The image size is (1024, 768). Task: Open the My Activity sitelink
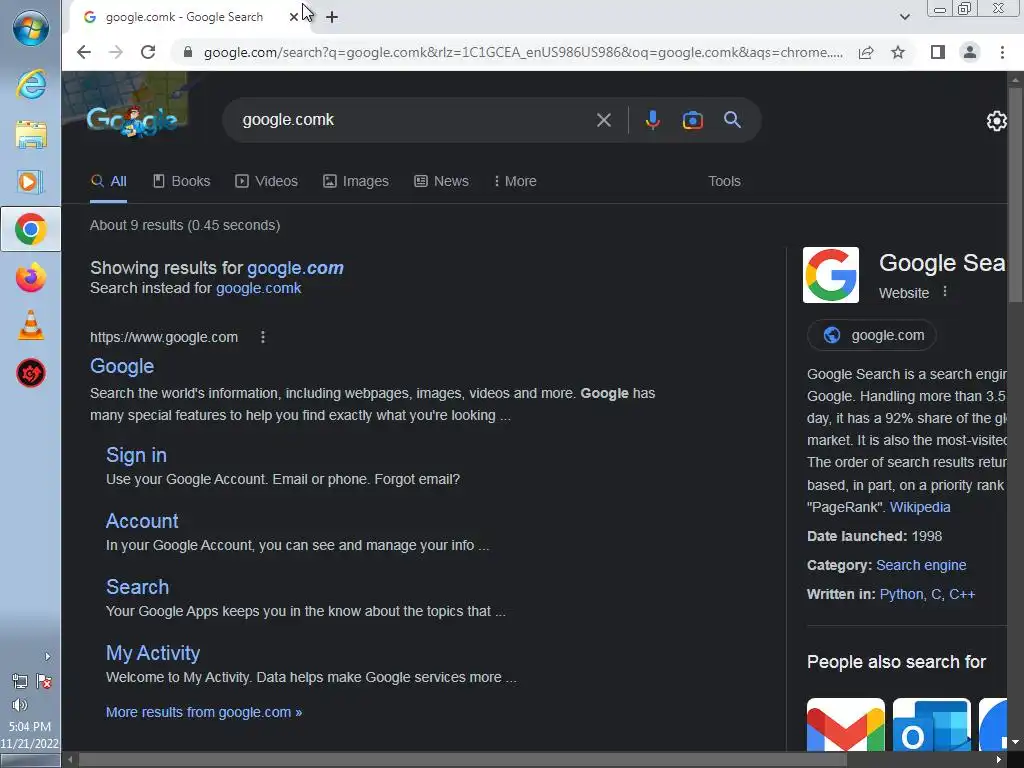click(153, 653)
